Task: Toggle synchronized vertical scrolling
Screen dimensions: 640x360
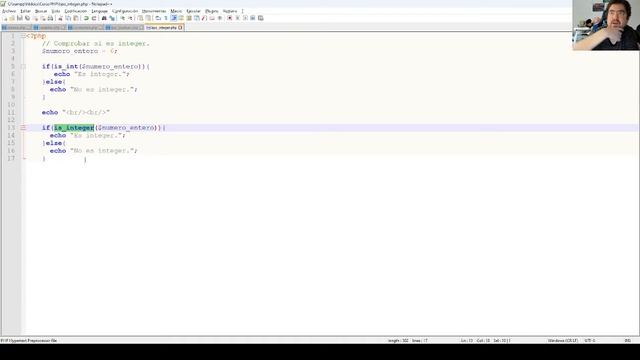Action: click(x=140, y=18)
